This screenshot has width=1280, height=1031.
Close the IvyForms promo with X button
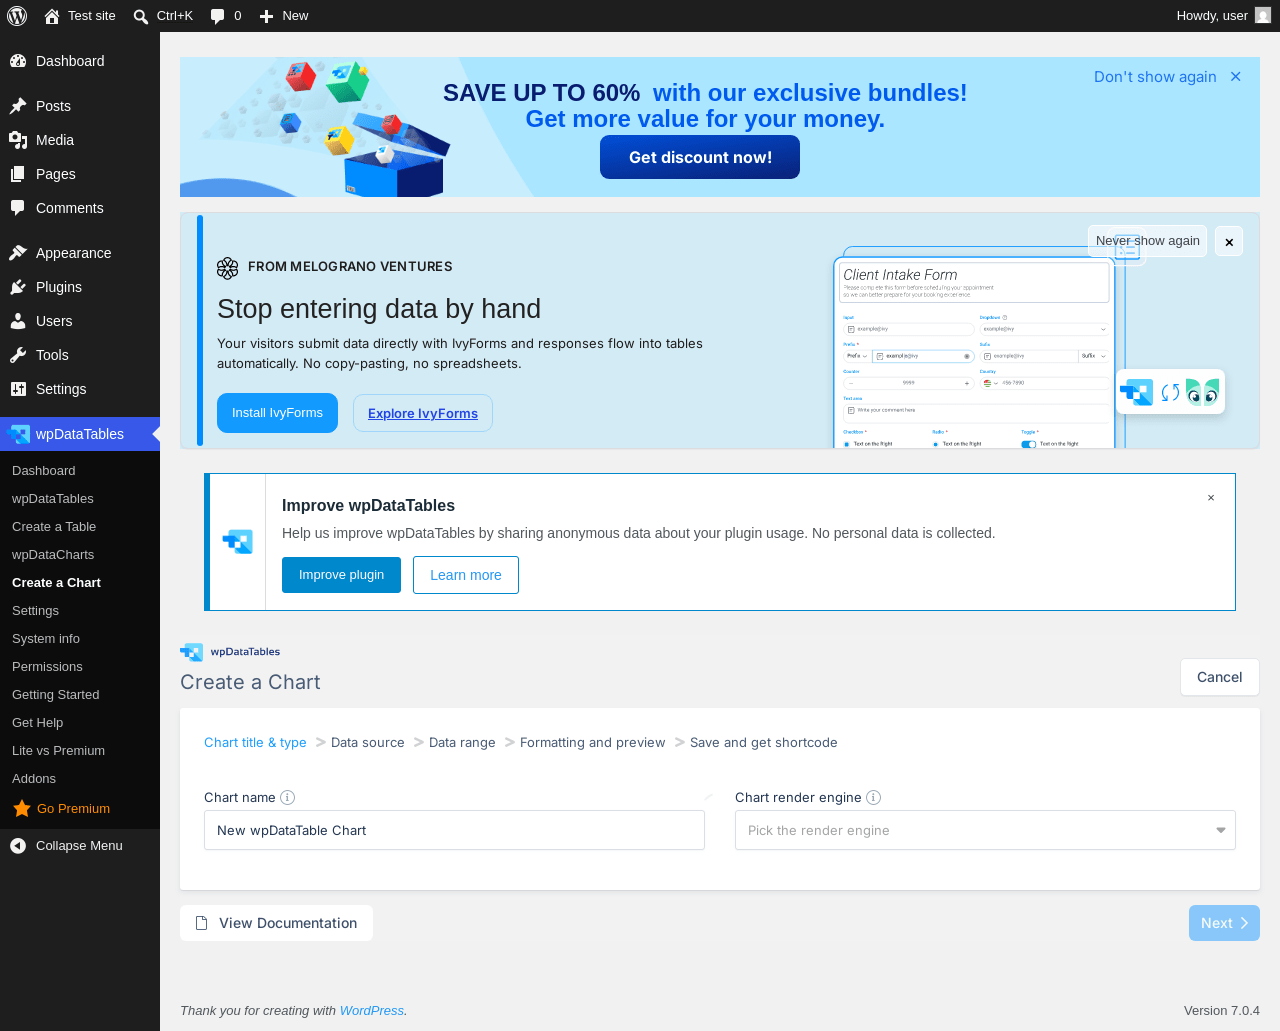1229,242
